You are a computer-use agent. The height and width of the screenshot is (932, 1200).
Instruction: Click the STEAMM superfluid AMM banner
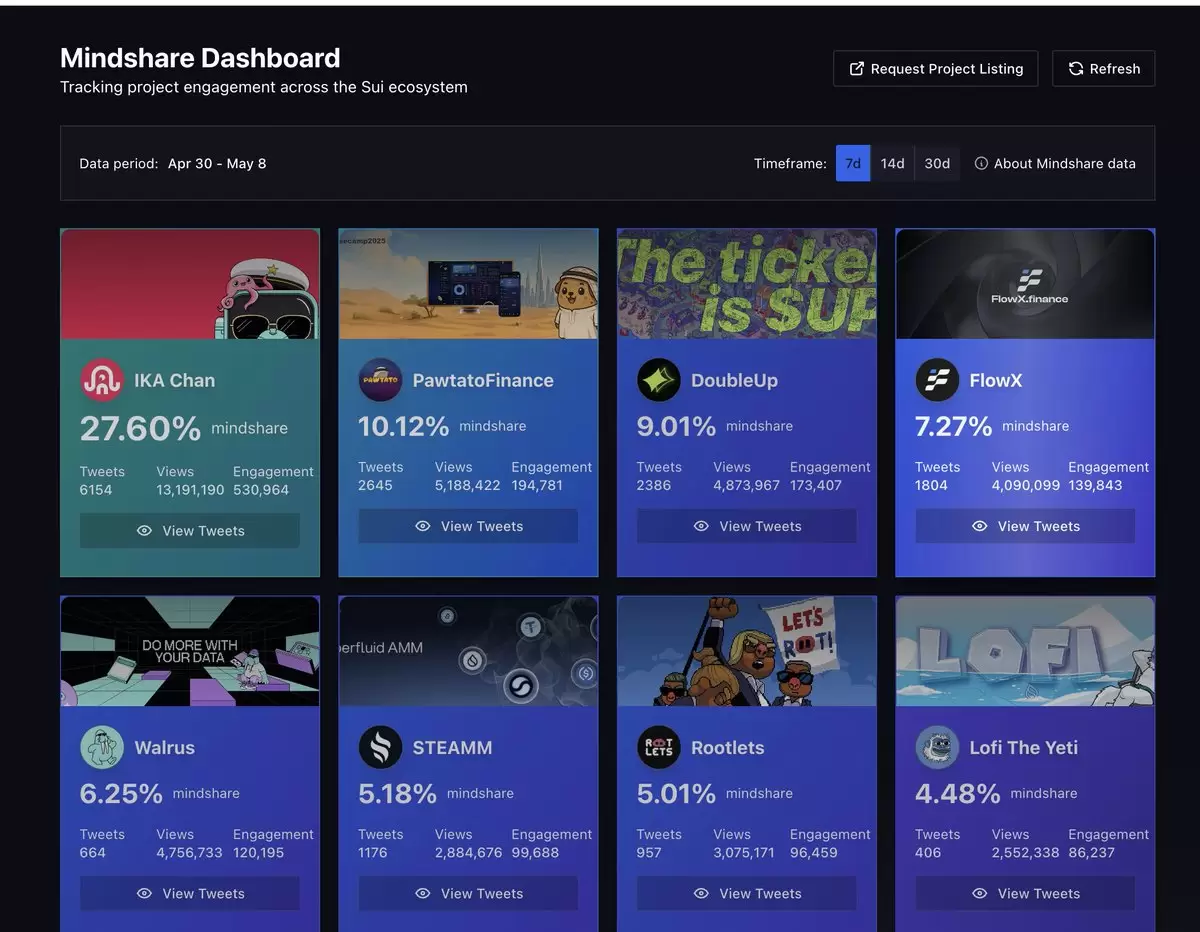(468, 651)
